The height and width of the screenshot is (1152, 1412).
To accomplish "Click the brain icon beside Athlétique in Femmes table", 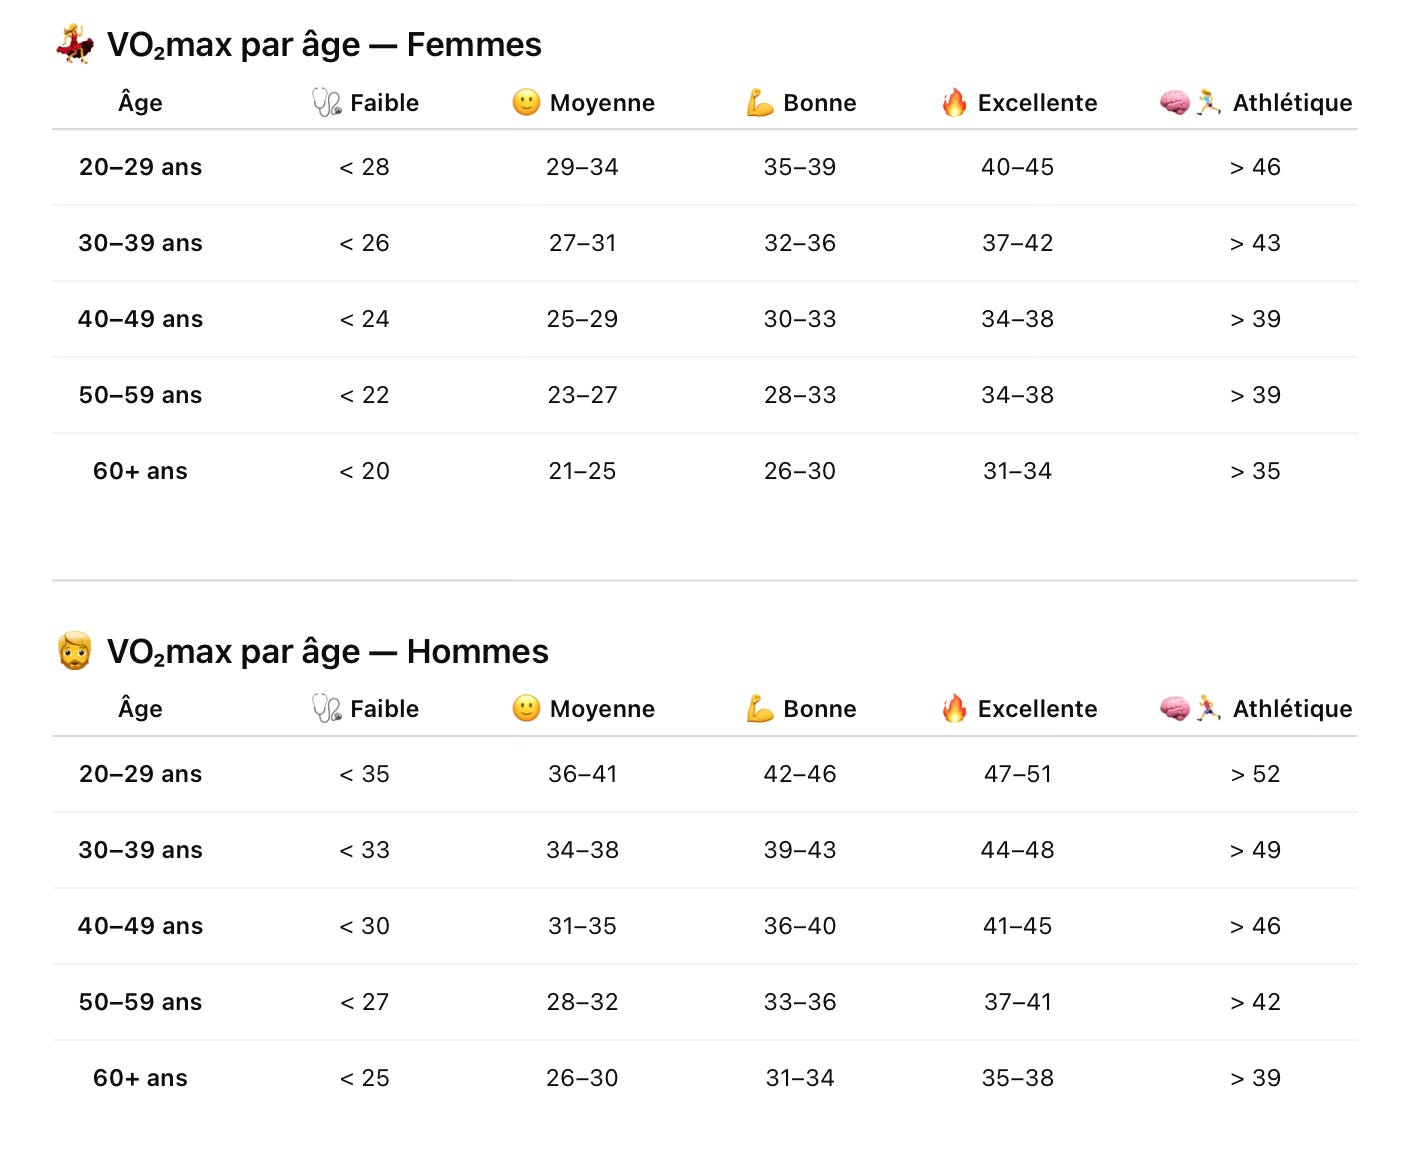I will tap(1175, 102).
